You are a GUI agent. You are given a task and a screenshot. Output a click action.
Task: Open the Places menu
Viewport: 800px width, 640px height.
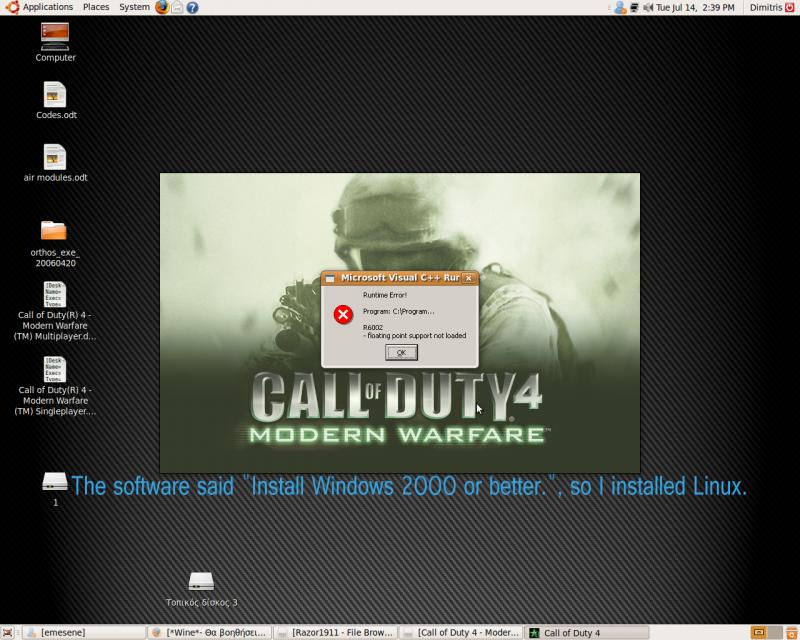(x=96, y=7)
